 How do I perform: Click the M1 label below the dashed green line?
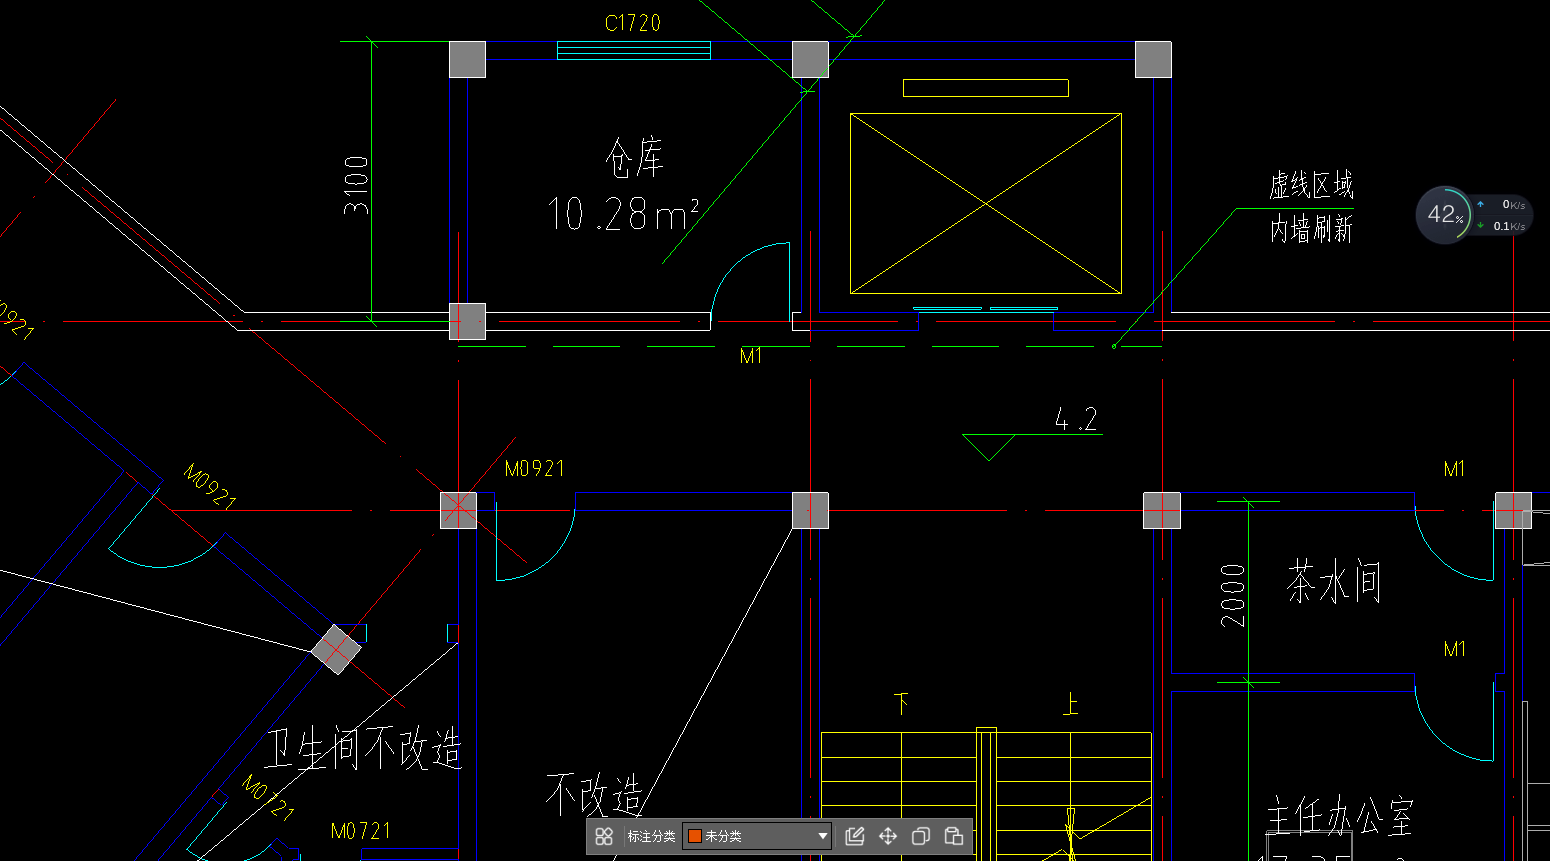coord(751,356)
